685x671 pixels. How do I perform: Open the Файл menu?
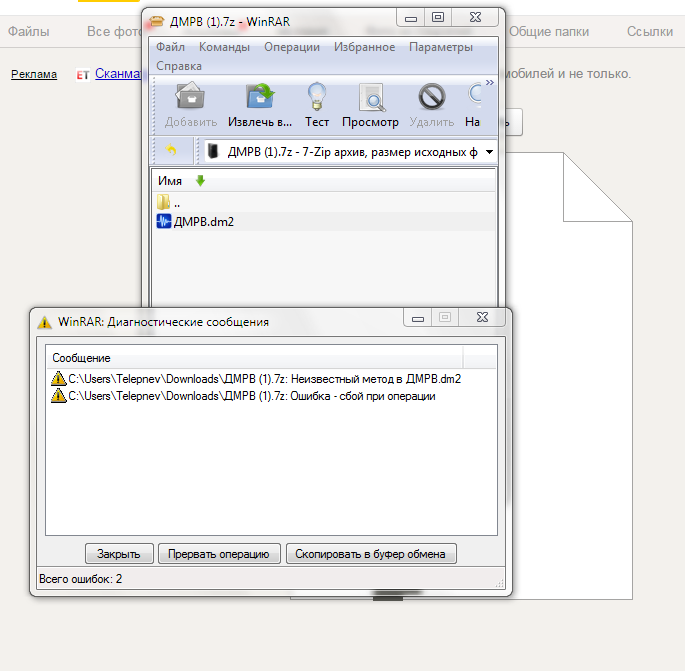170,47
